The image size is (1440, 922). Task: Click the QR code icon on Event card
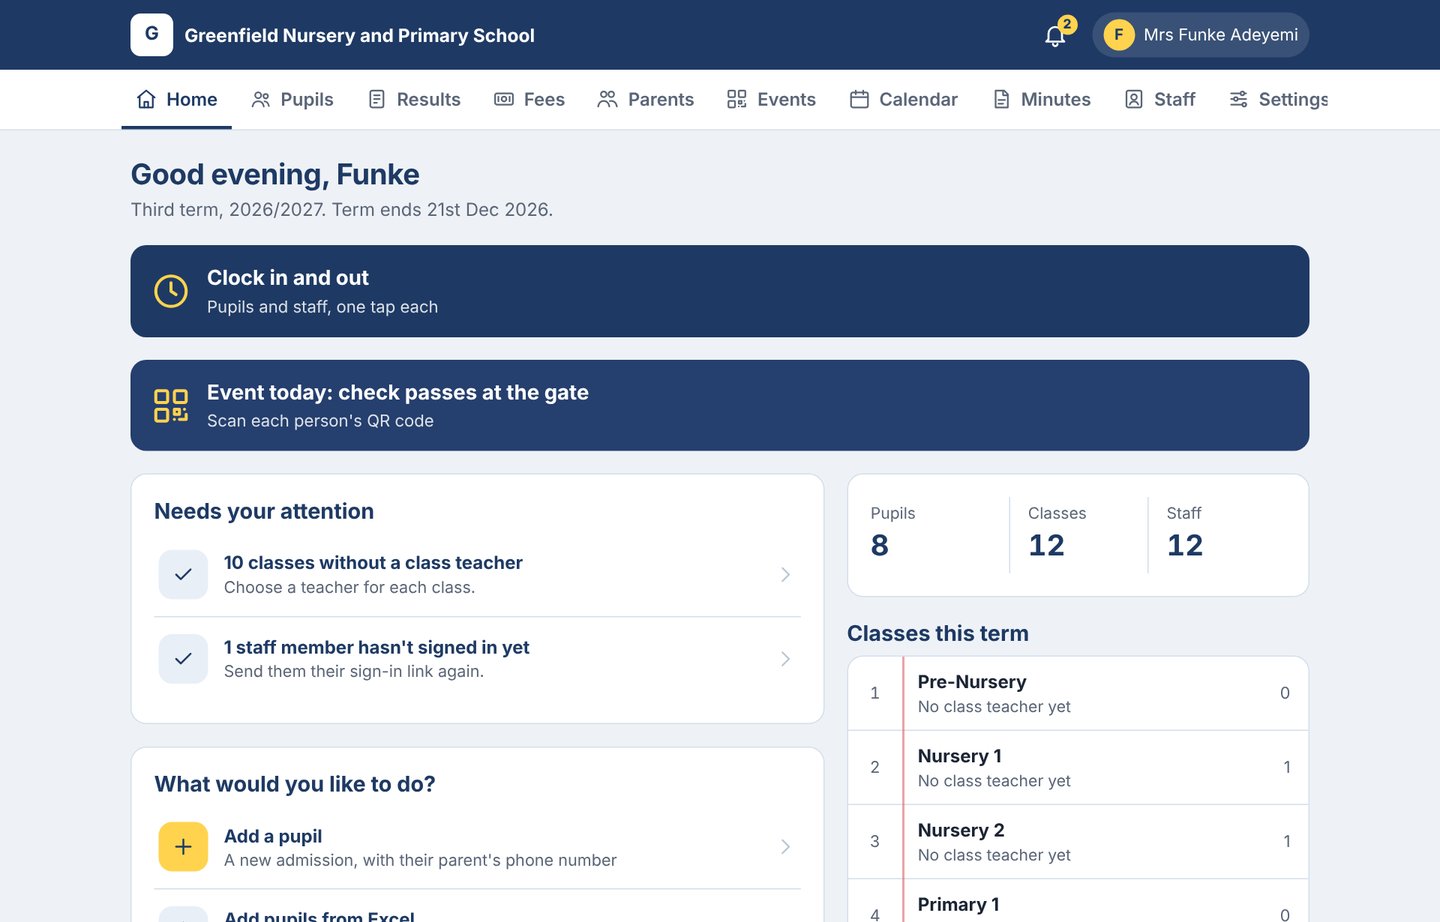point(171,405)
